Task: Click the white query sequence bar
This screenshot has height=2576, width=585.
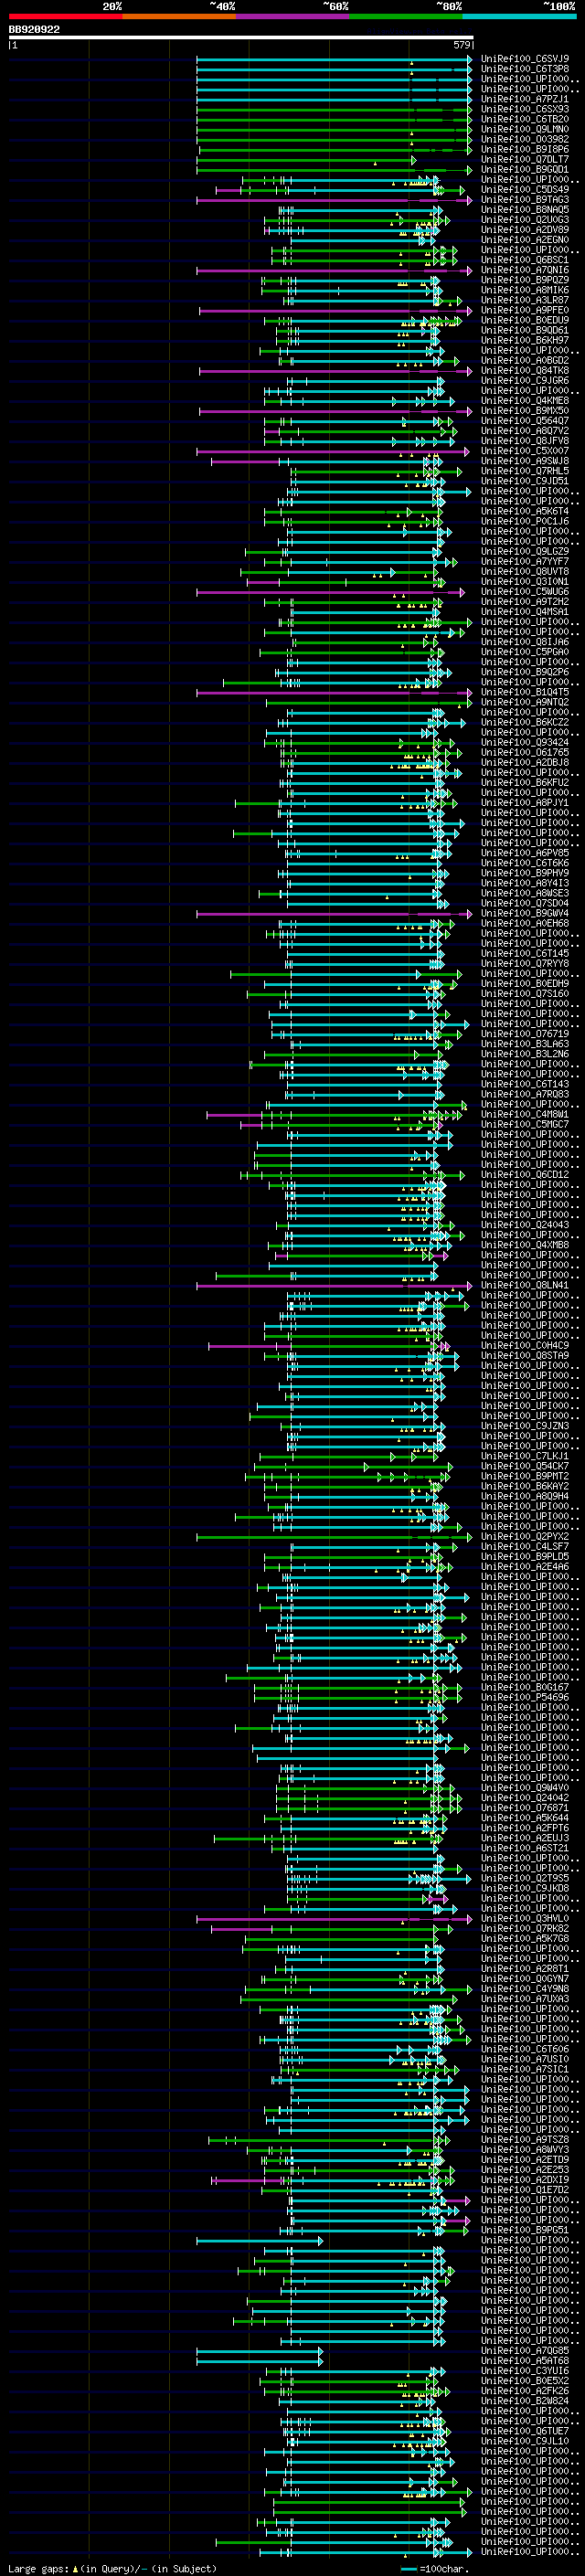Action: tap(241, 38)
